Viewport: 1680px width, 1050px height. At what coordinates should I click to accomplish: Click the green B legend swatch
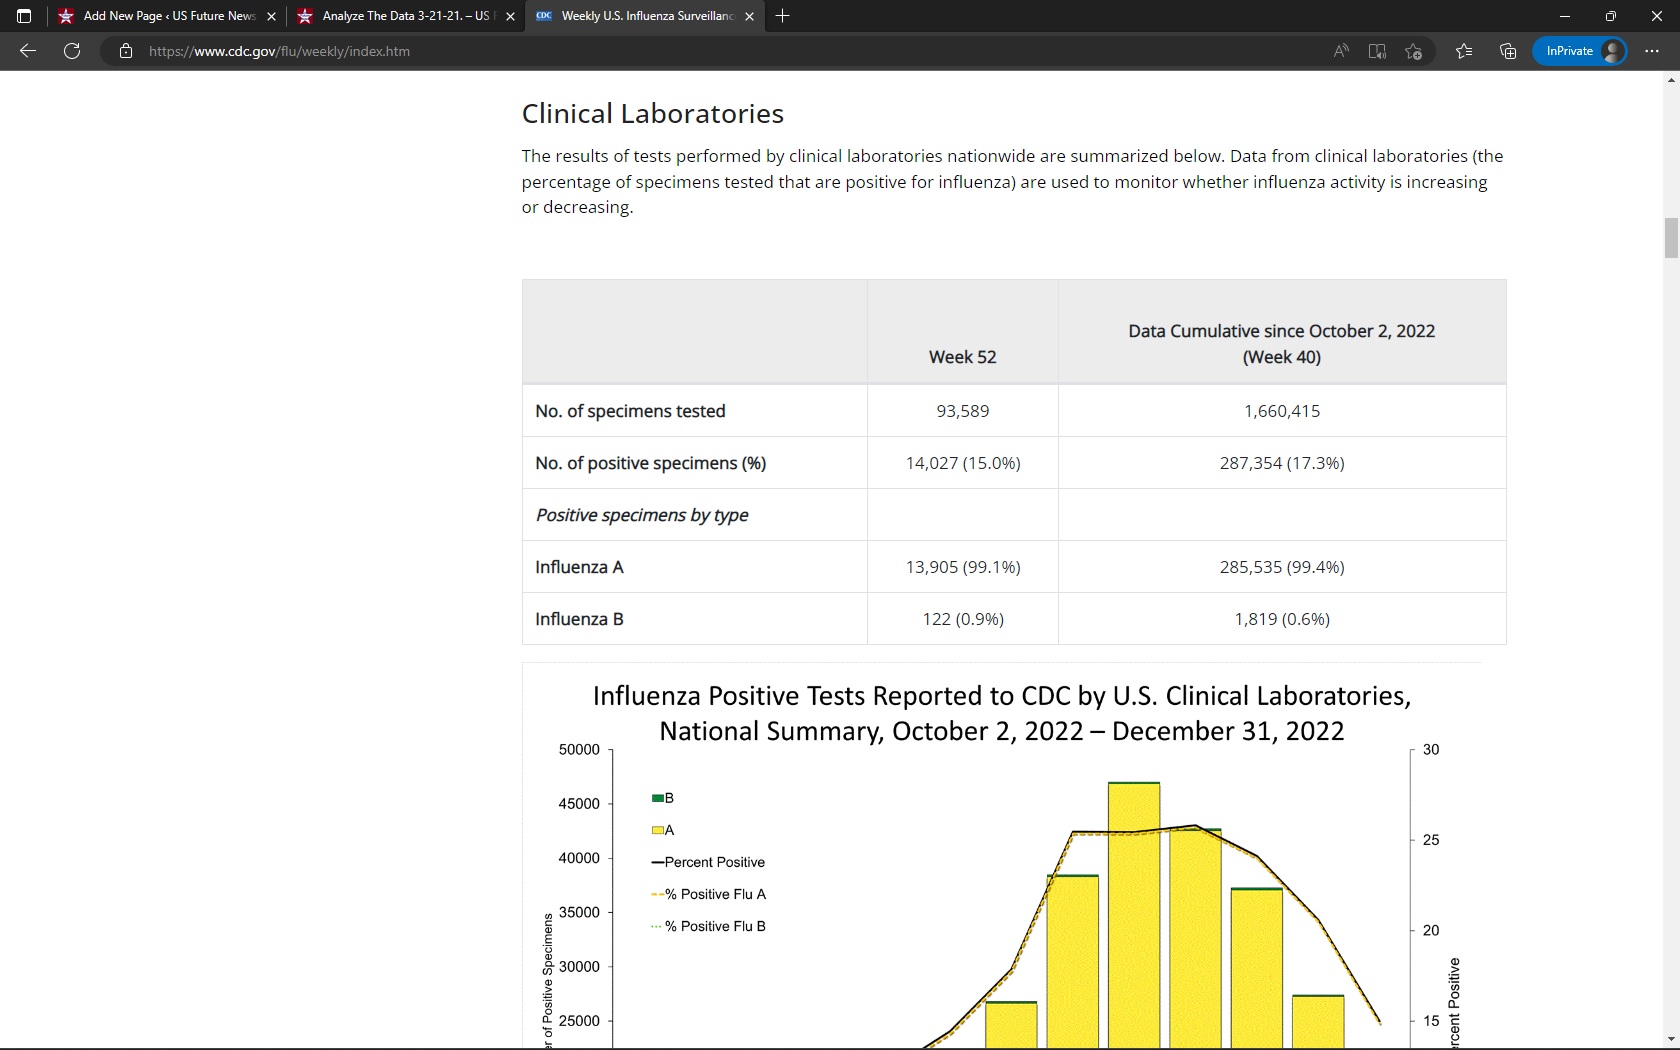click(x=657, y=798)
